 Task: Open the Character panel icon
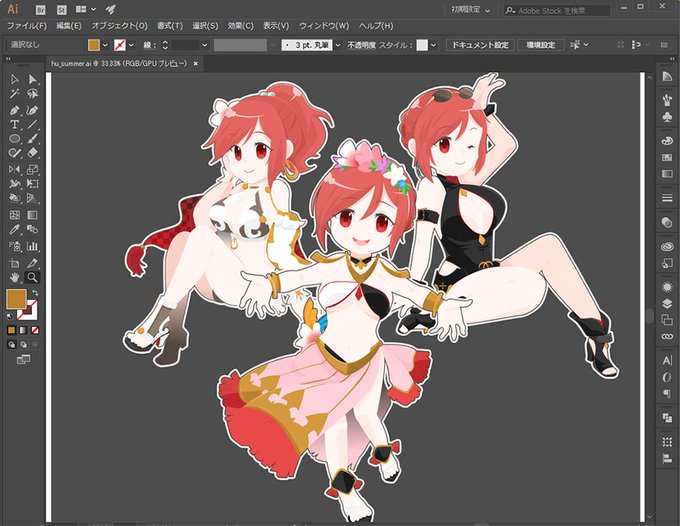pyautogui.click(x=667, y=361)
